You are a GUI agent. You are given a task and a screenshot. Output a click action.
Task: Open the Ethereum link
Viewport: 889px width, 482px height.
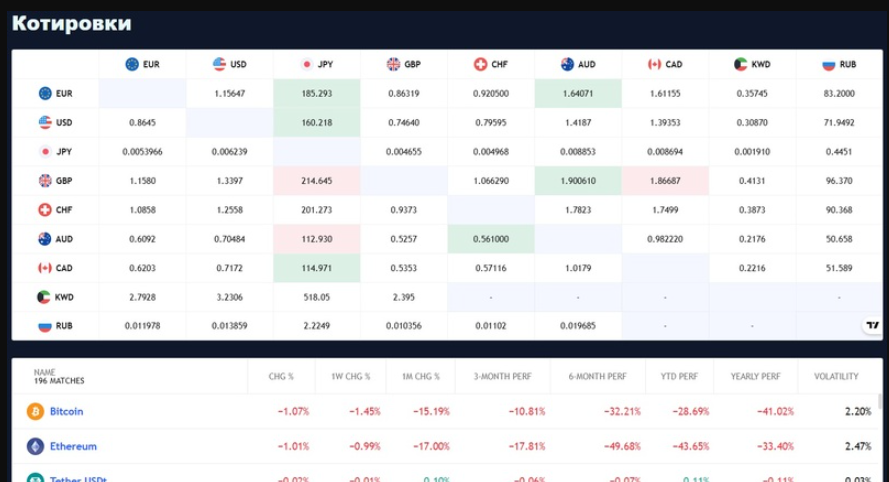pyautogui.click(x=73, y=447)
